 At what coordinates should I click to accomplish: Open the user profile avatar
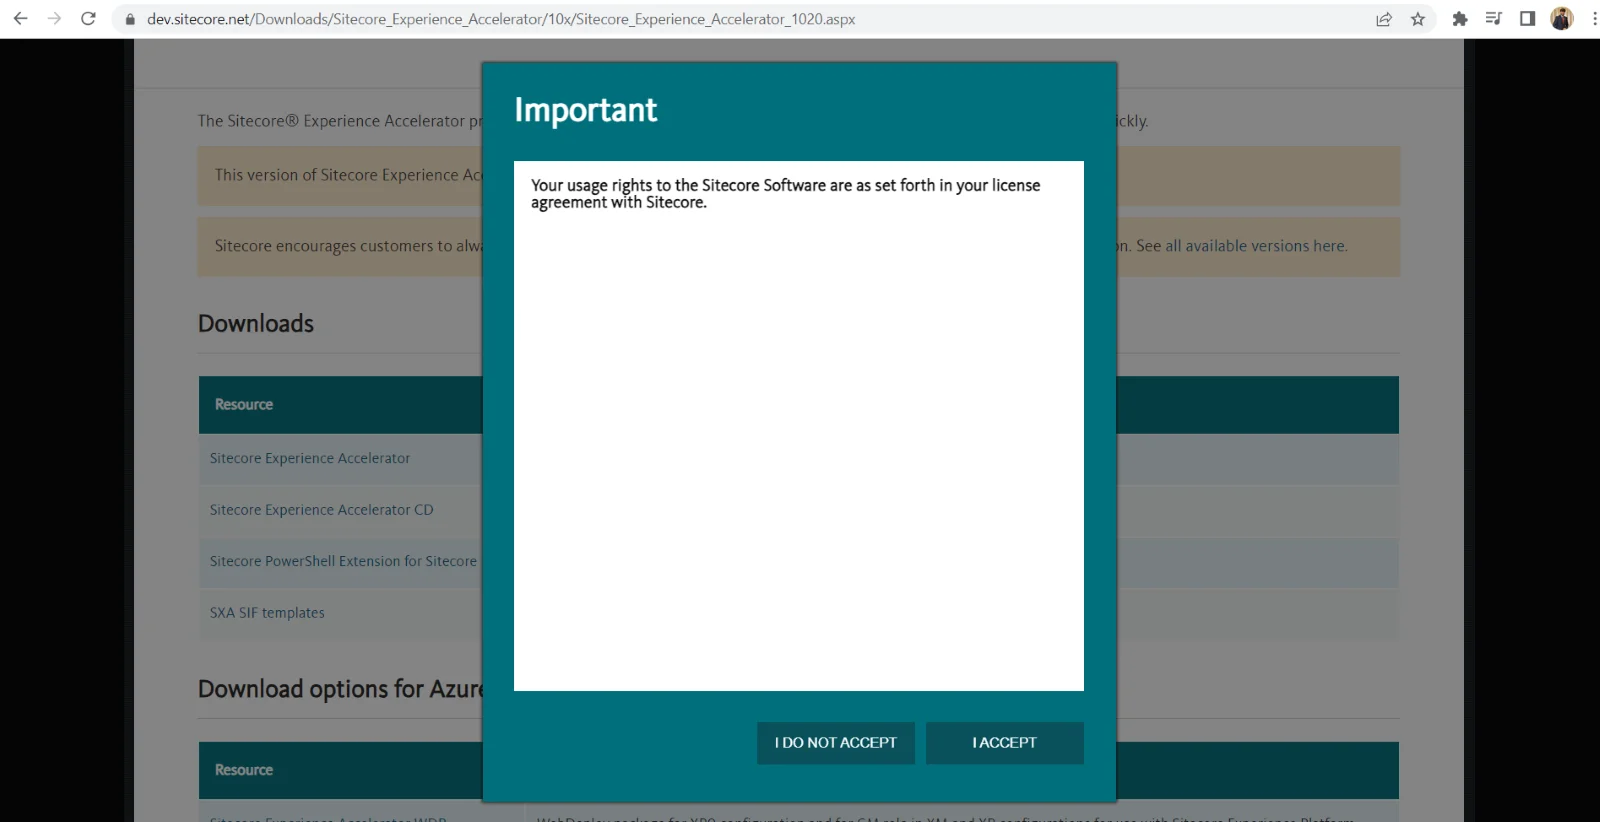[1562, 19]
